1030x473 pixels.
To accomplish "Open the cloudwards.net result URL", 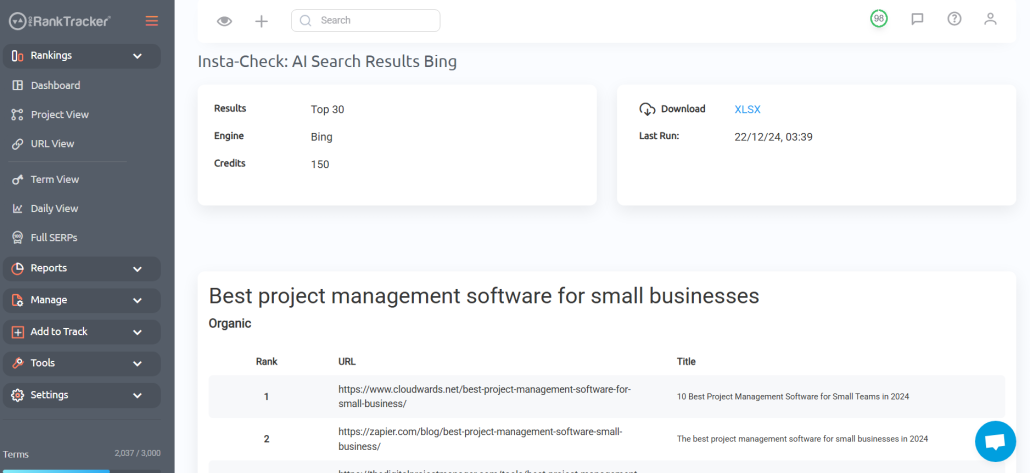I will [485, 396].
